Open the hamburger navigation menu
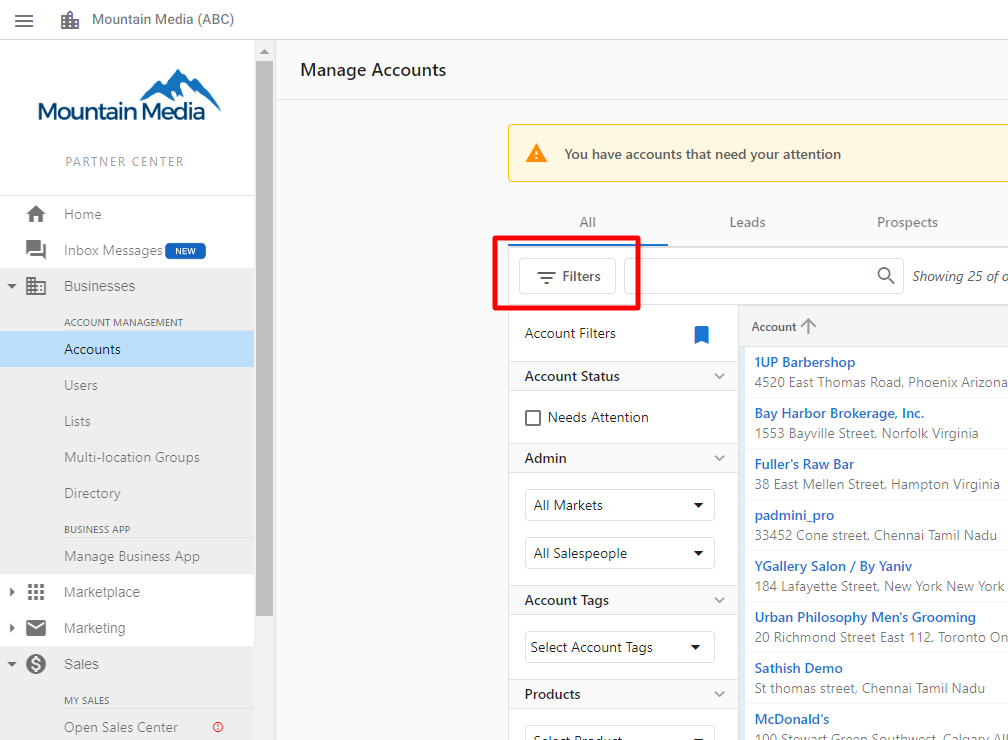This screenshot has height=740, width=1008. click(x=24, y=21)
